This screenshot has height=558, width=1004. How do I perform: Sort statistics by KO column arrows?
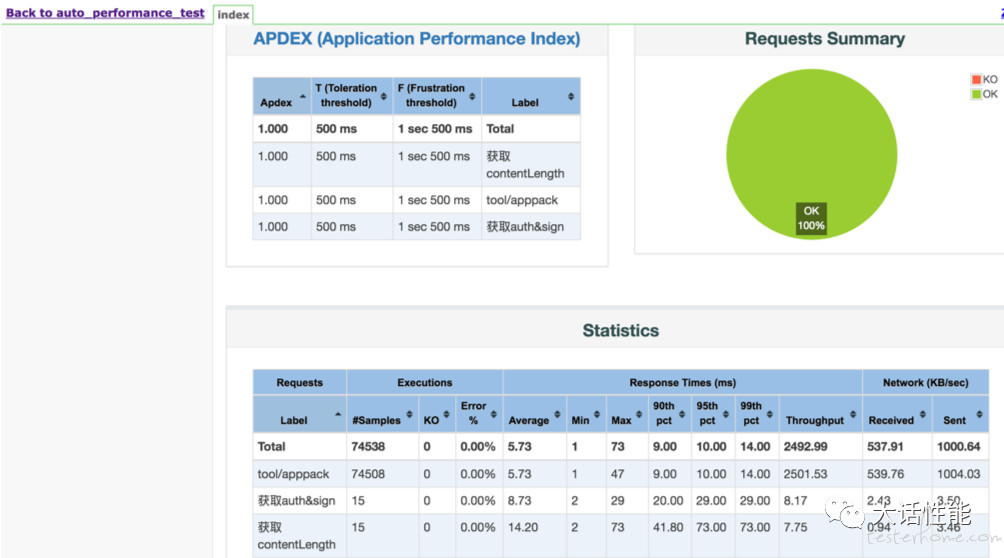point(446,414)
